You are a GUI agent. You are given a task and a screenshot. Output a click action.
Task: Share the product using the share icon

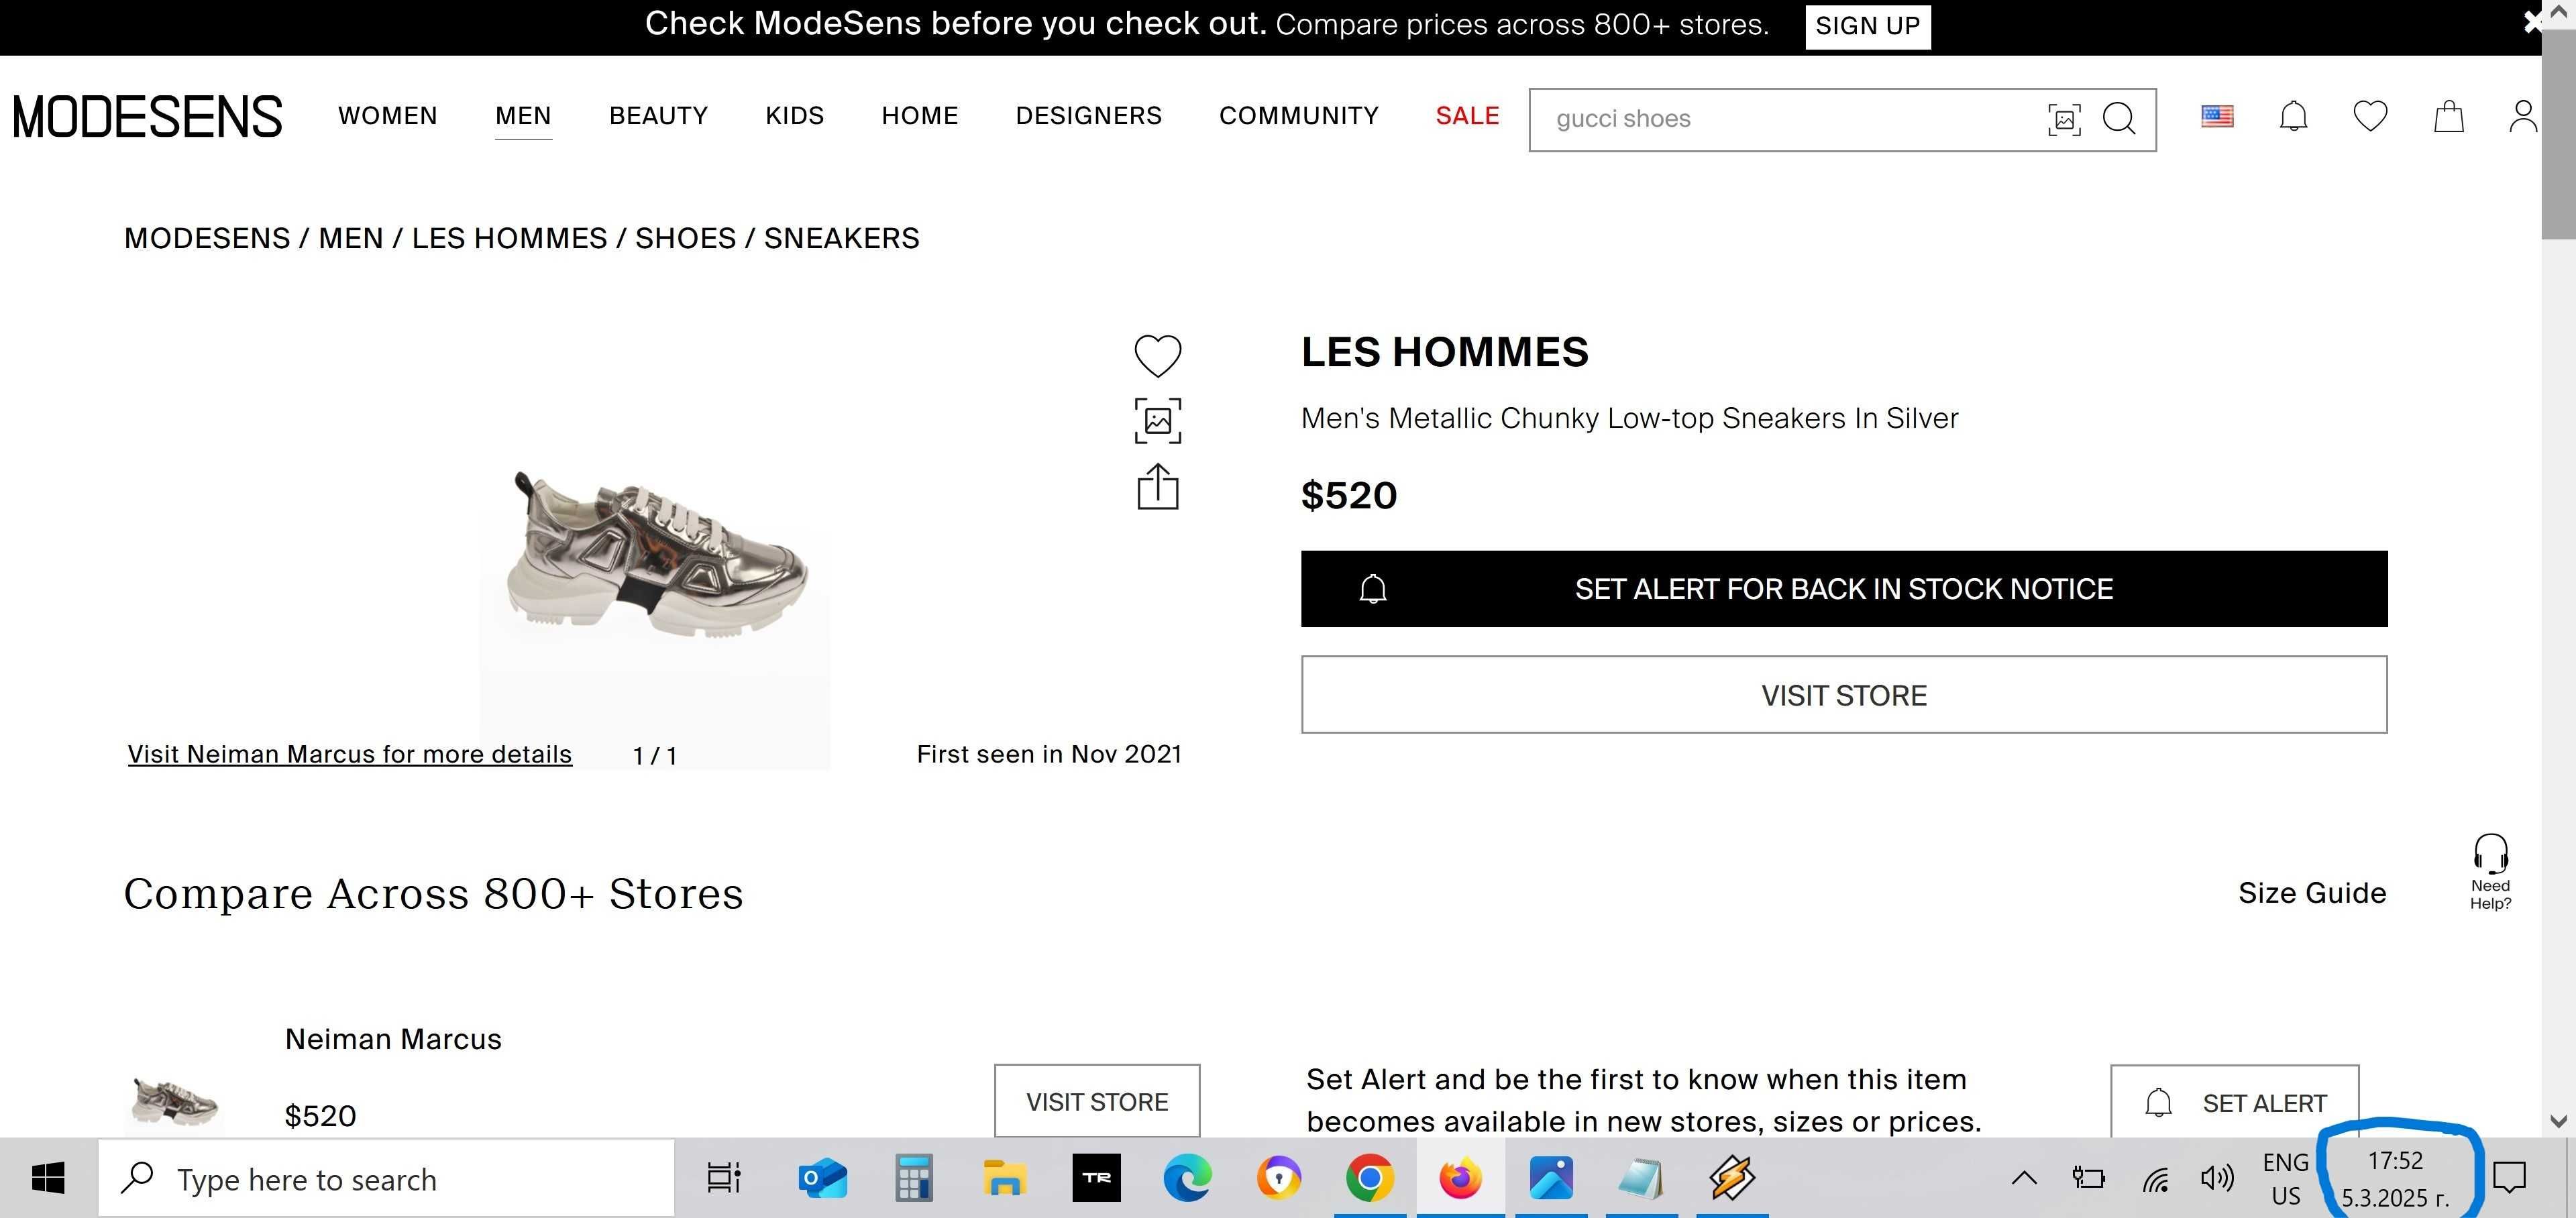1157,486
